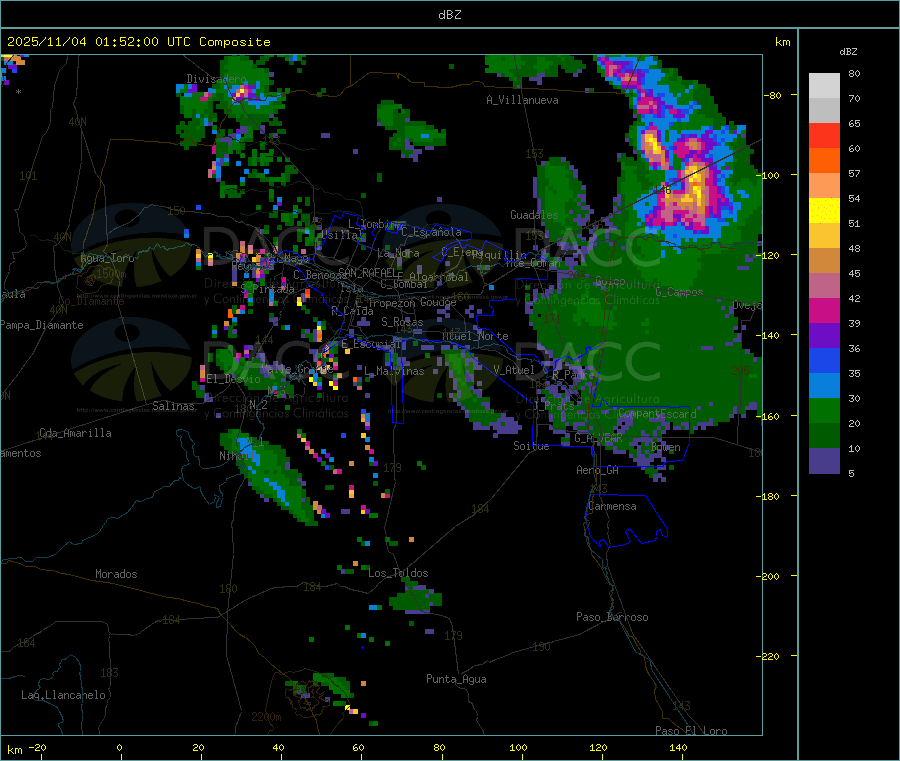900x761 pixels.
Task: Click the 'Carmensa' map label
Action: pyautogui.click(x=612, y=506)
